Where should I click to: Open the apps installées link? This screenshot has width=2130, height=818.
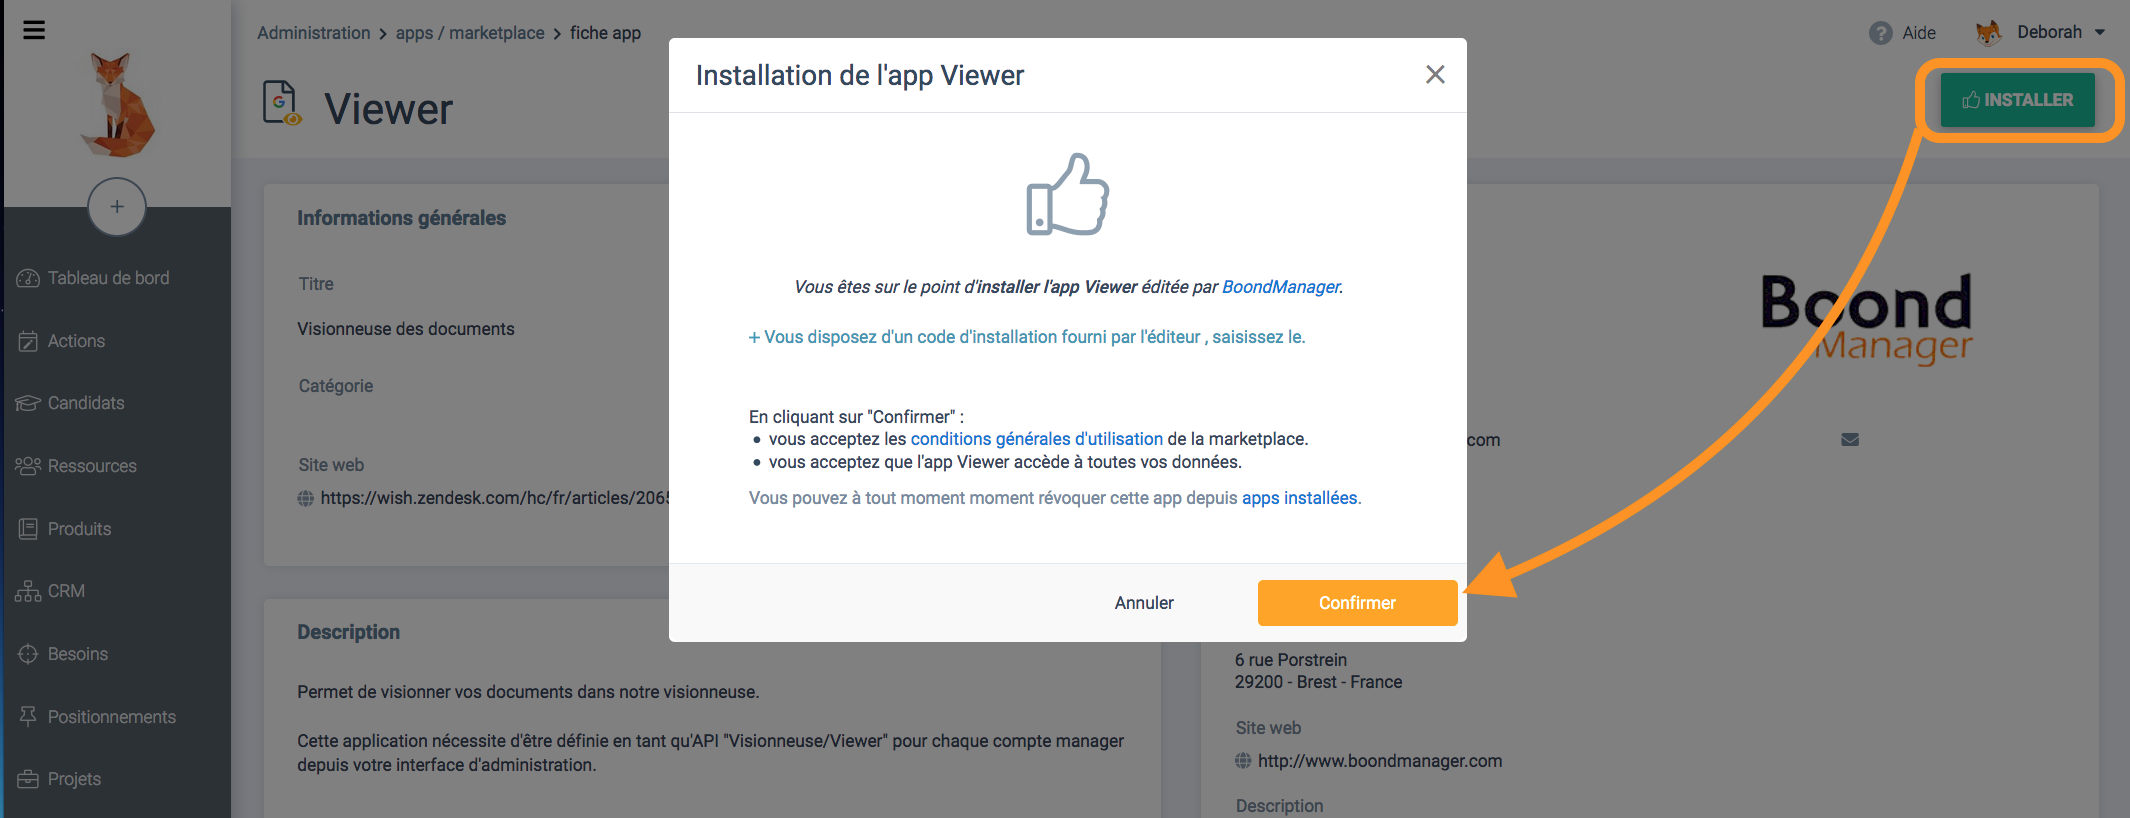click(1299, 498)
